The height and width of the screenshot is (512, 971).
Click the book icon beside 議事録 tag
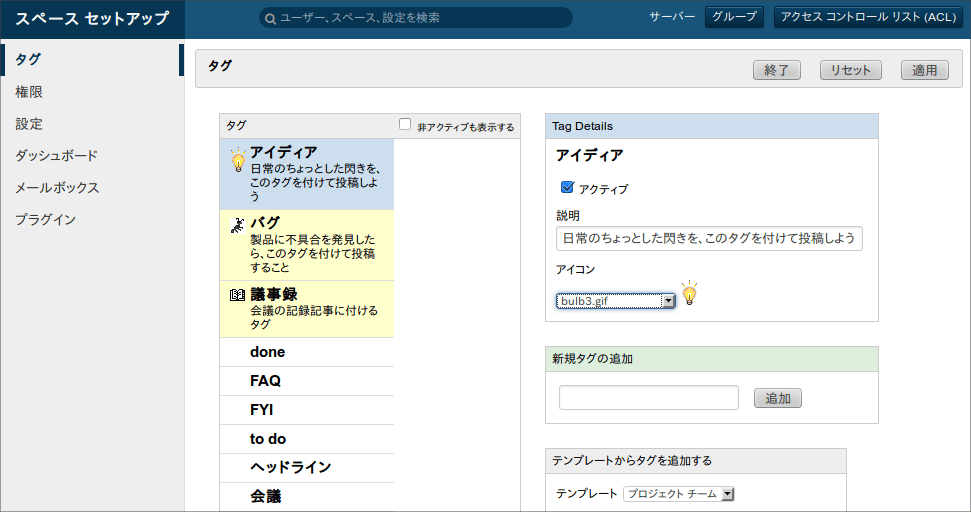pyautogui.click(x=238, y=295)
